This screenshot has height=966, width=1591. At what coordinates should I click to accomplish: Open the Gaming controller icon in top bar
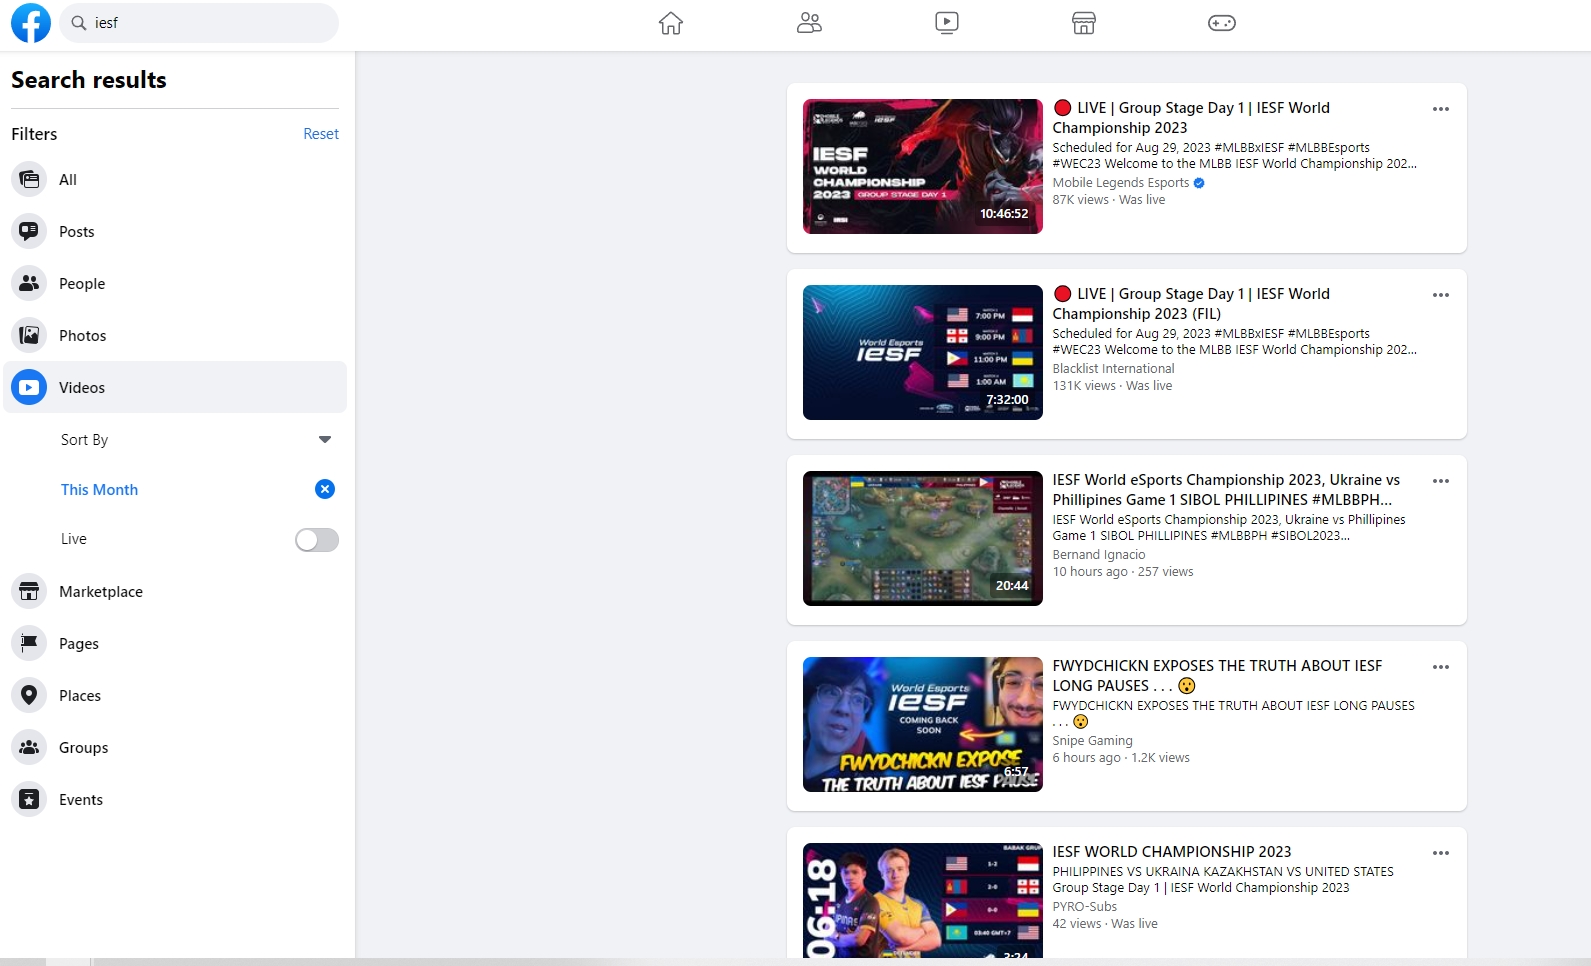pyautogui.click(x=1222, y=23)
